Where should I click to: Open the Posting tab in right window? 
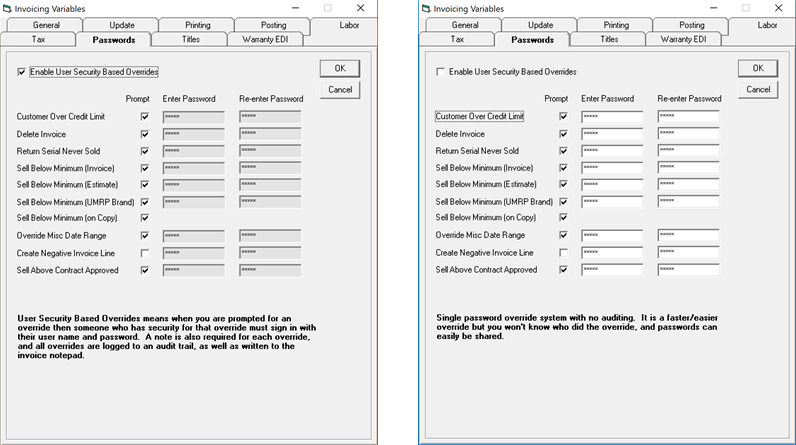[691, 25]
